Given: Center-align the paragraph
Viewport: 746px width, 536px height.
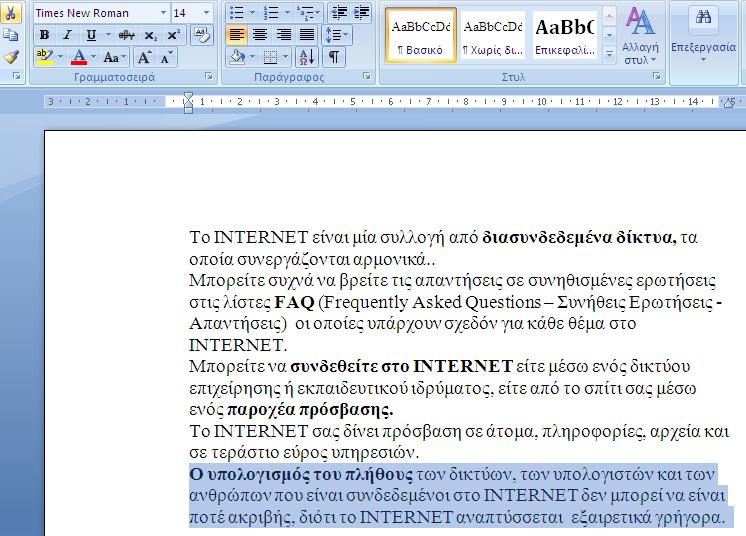Looking at the screenshot, I should click(260, 35).
